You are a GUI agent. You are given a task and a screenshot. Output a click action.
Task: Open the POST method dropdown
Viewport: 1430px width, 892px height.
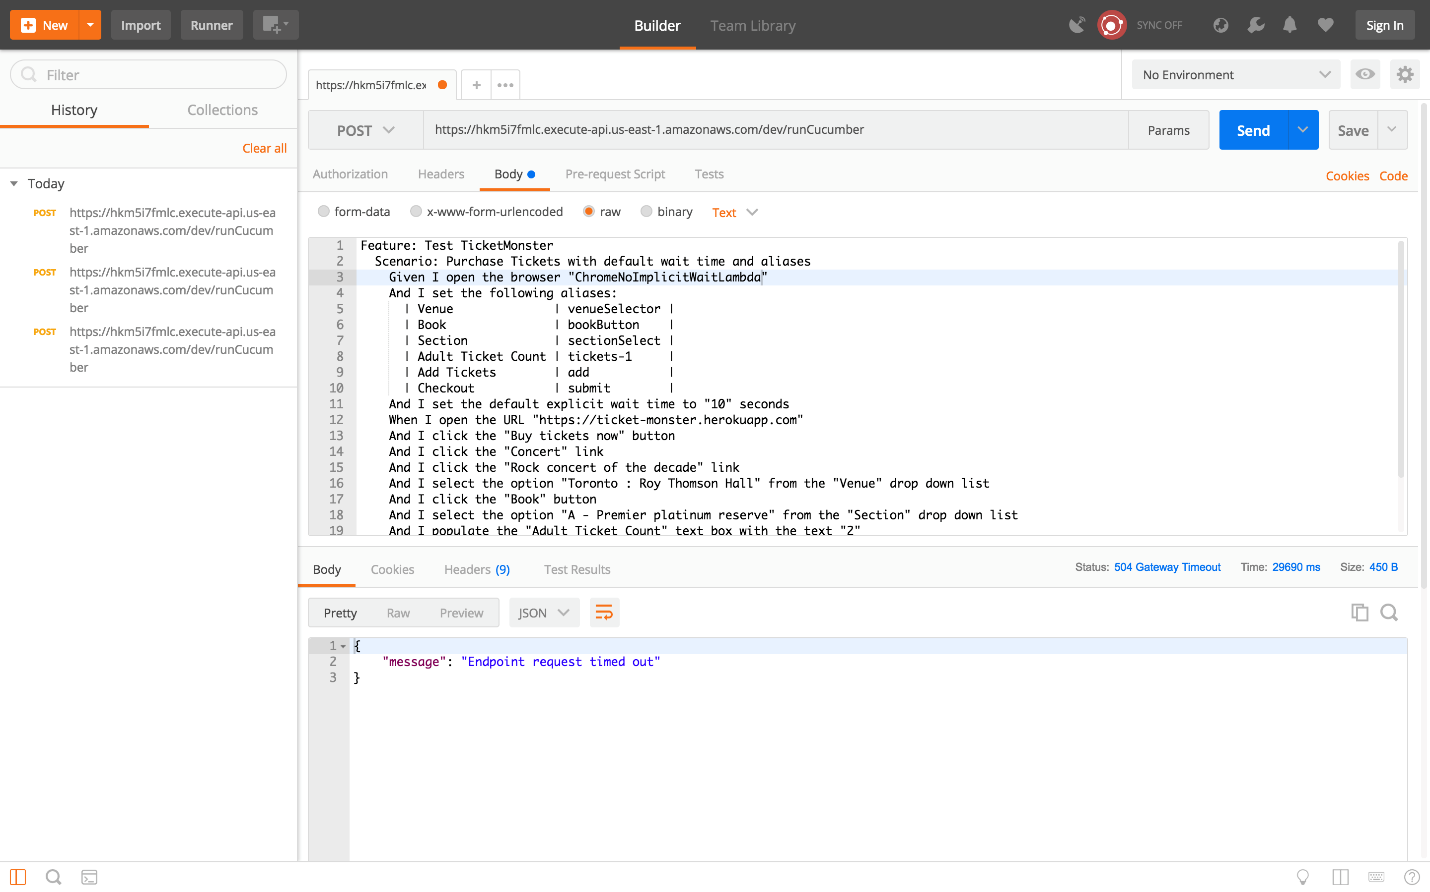click(x=366, y=130)
